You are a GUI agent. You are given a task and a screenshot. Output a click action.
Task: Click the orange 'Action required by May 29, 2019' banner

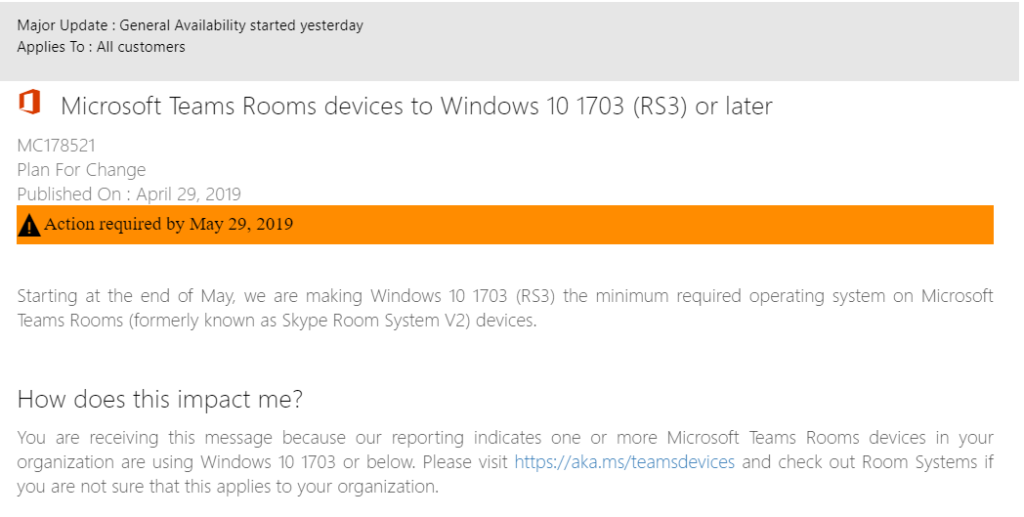point(505,225)
